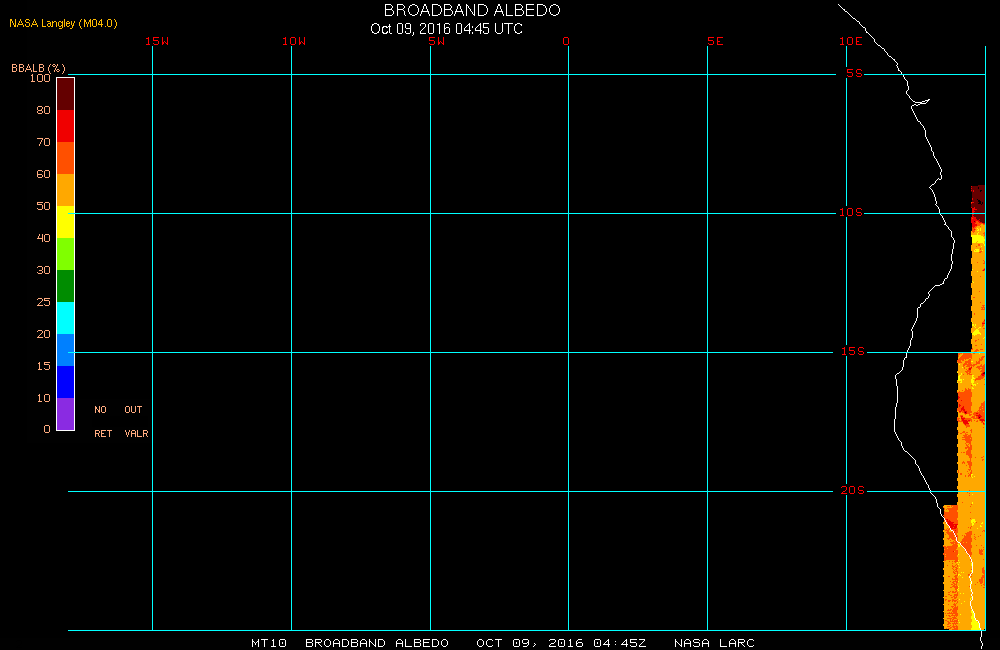Click the NO RET legend label
This screenshot has height=650, width=1000.
pos(103,422)
